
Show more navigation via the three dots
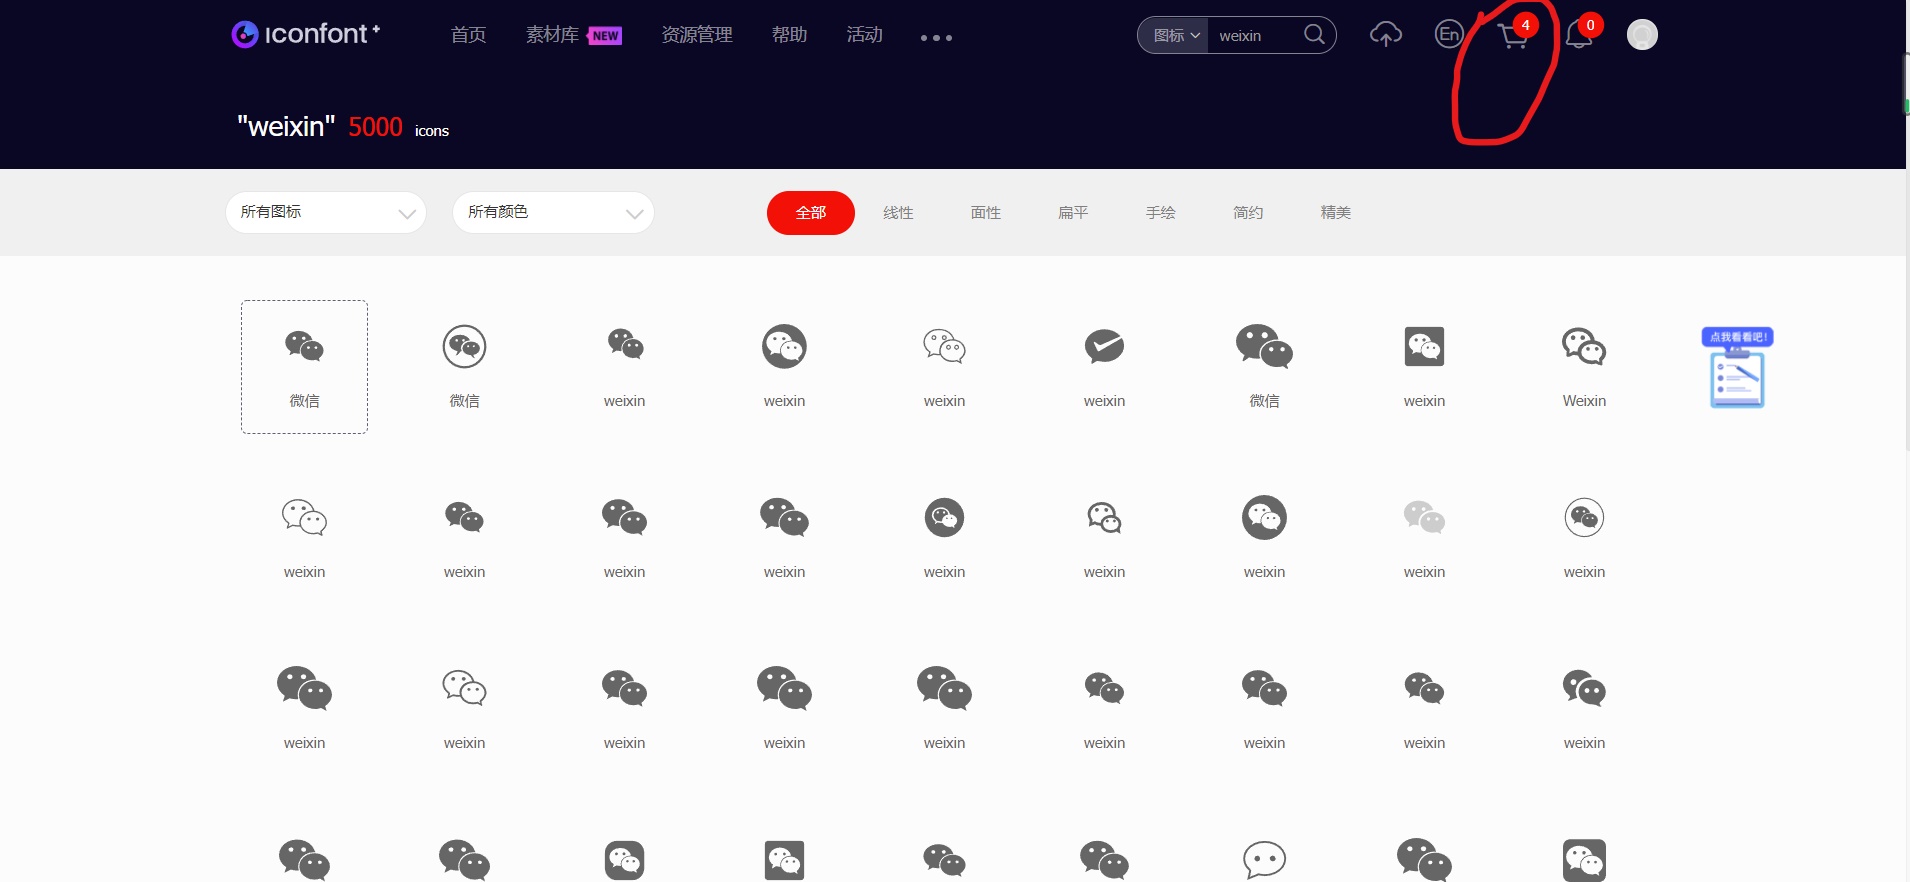tap(936, 38)
